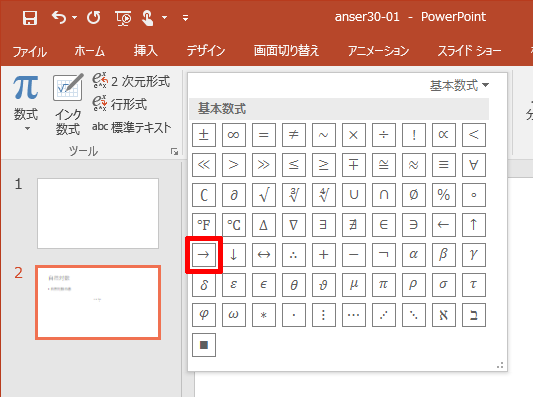Select 行形式 linear format
Screen dimensions: 533x397
coord(120,104)
